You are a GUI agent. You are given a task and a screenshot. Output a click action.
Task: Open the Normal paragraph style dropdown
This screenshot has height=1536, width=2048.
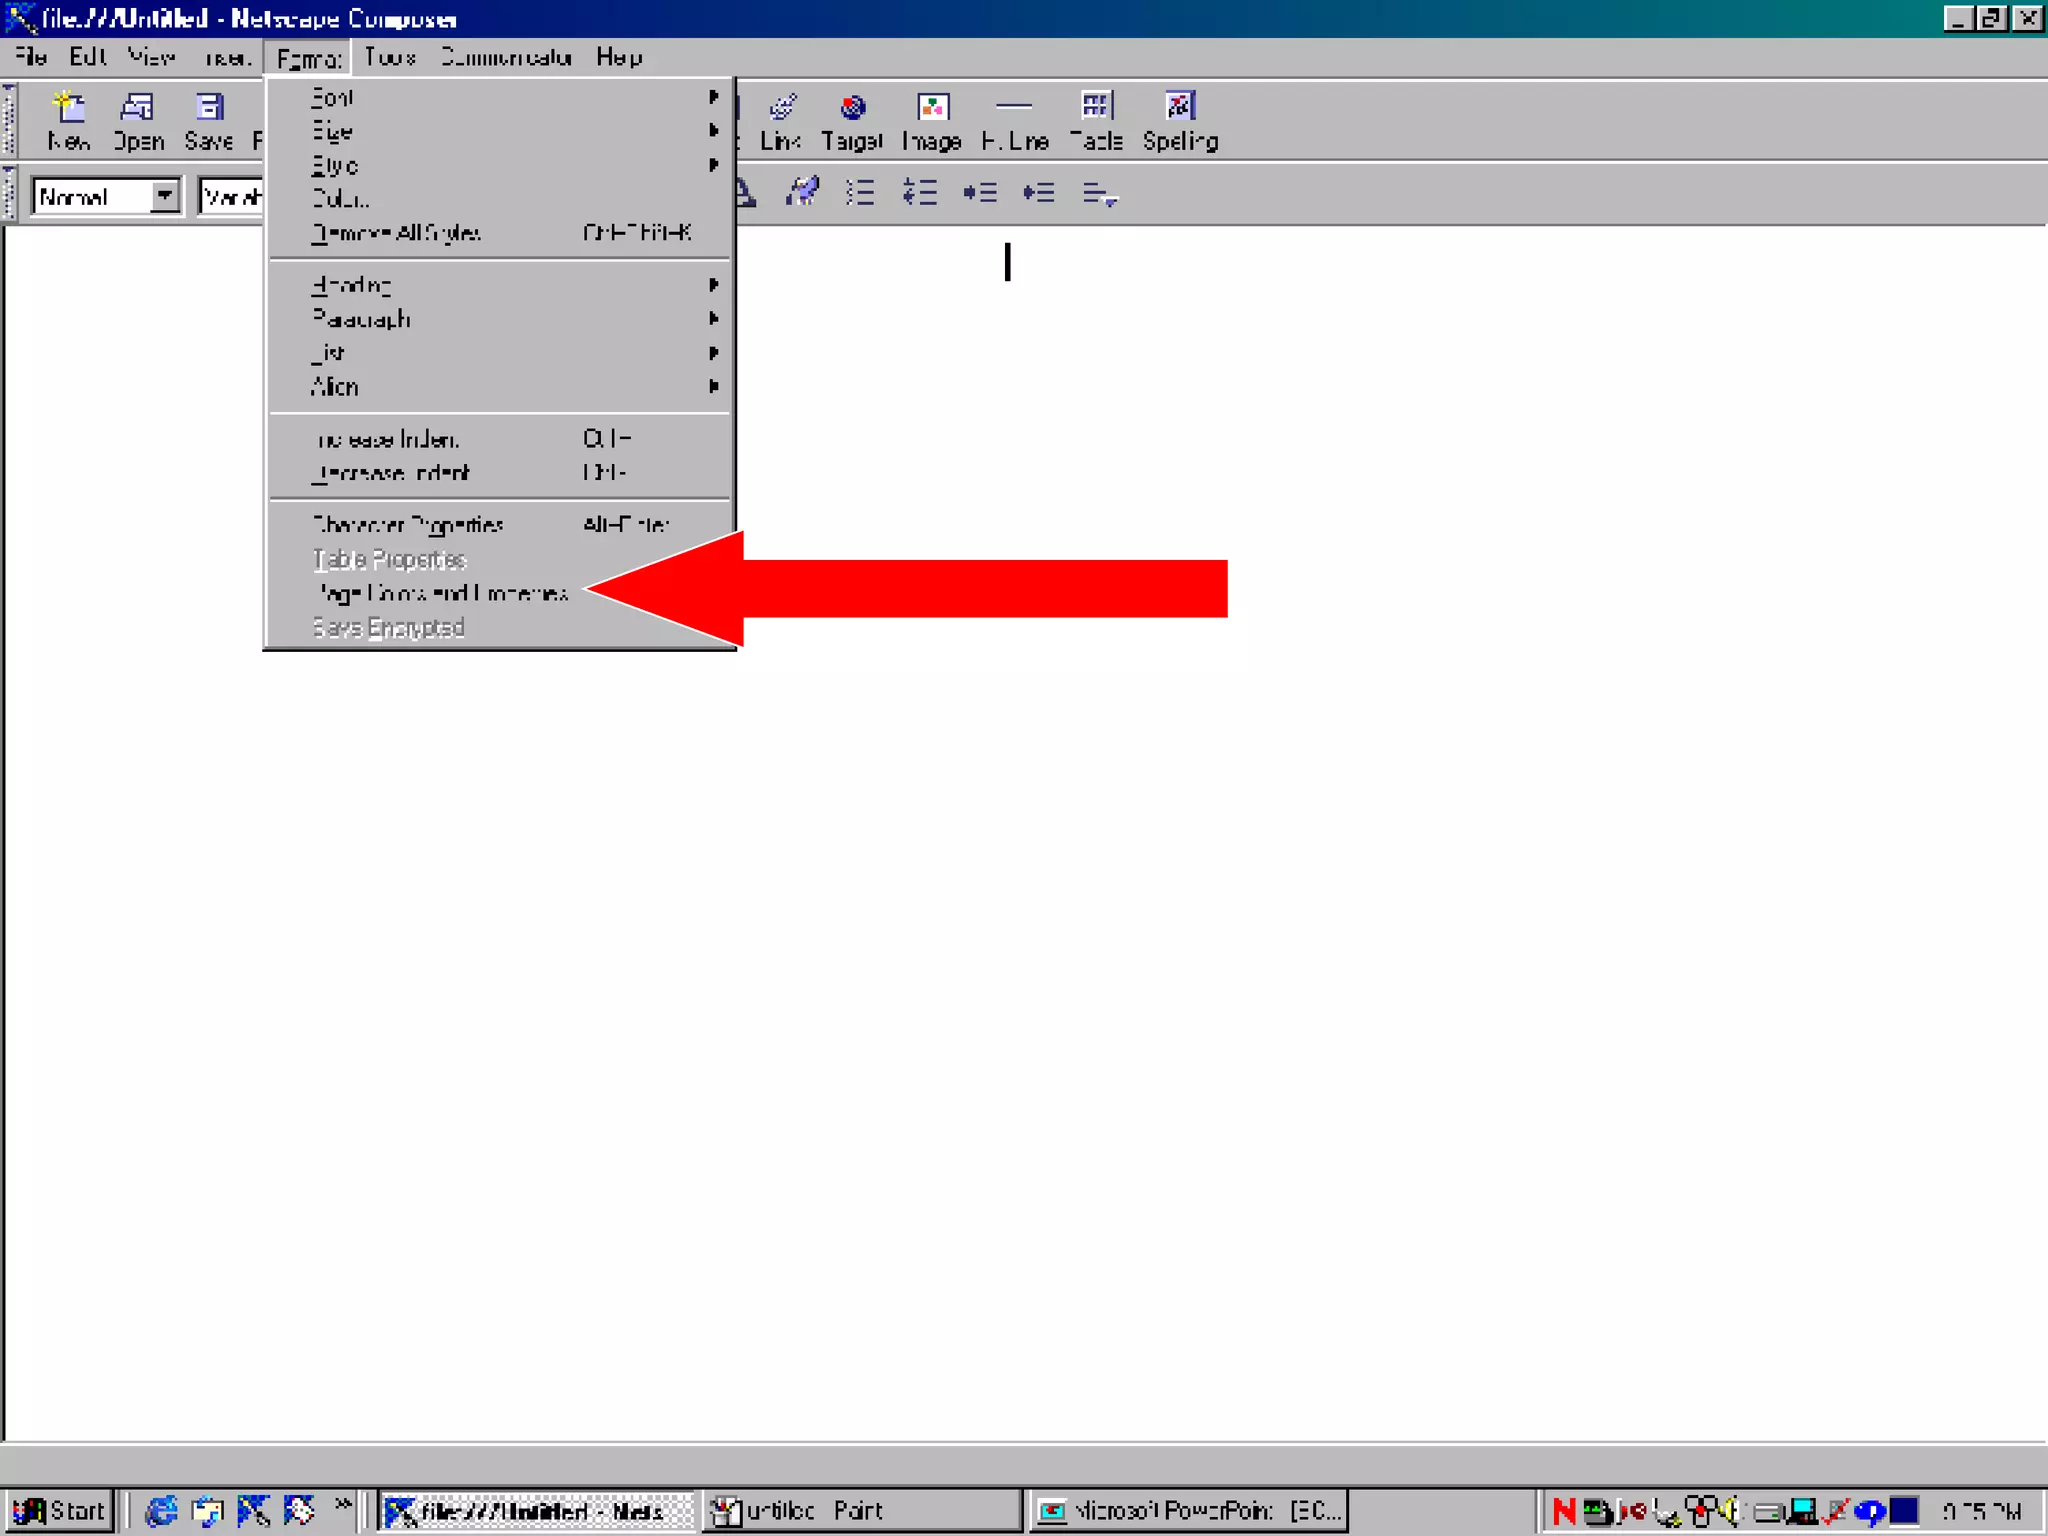click(x=165, y=196)
